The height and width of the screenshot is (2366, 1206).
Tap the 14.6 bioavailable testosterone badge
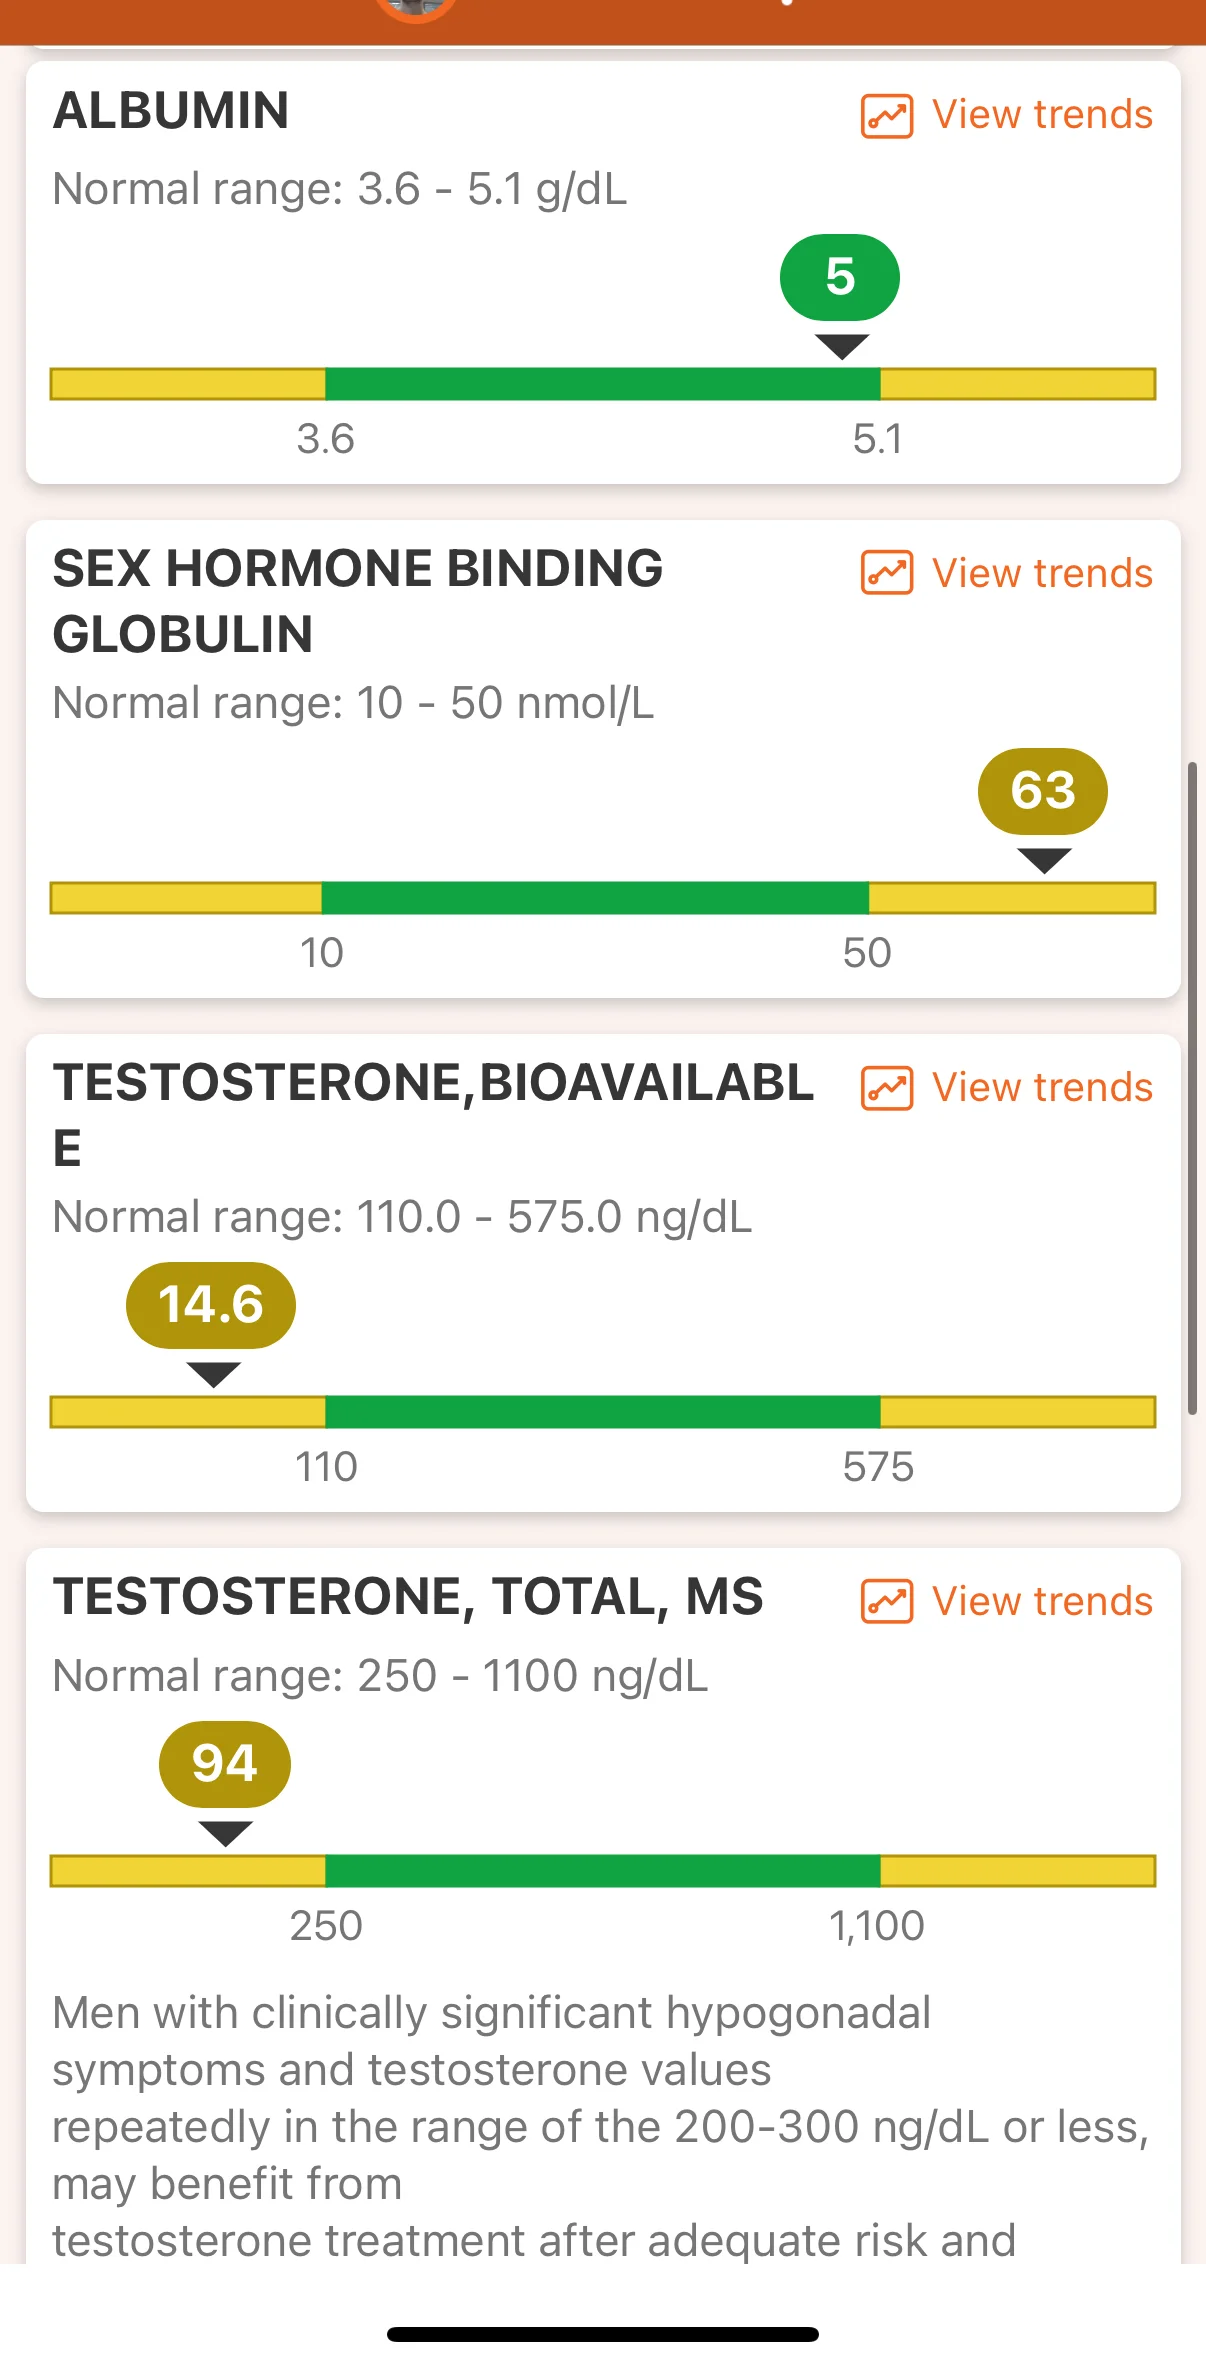[x=211, y=1305]
